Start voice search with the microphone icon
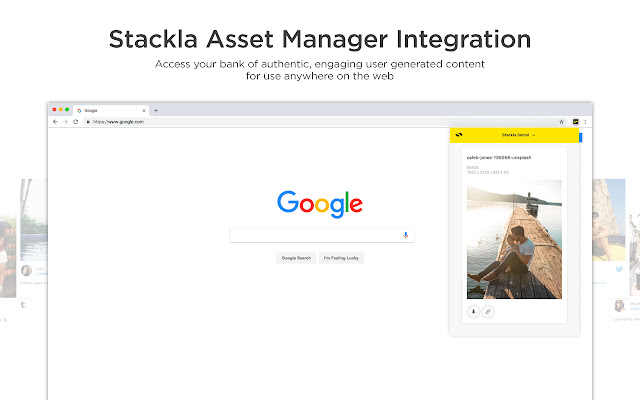640x400 pixels. pyautogui.click(x=405, y=235)
